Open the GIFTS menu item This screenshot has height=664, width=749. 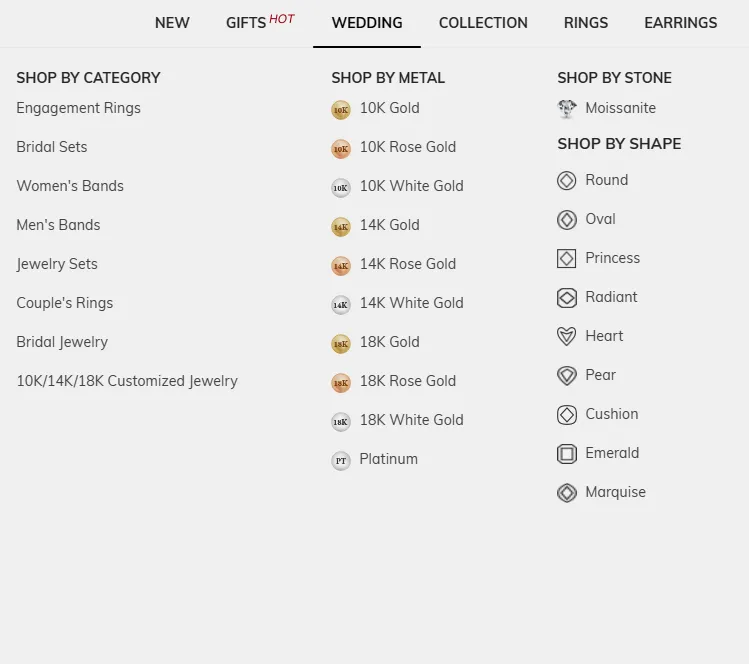pyautogui.click(x=246, y=23)
